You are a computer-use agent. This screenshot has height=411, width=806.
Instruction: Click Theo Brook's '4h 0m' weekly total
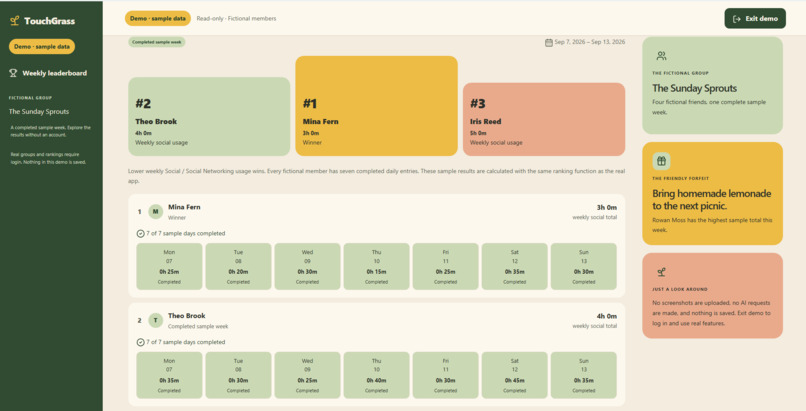coord(607,316)
